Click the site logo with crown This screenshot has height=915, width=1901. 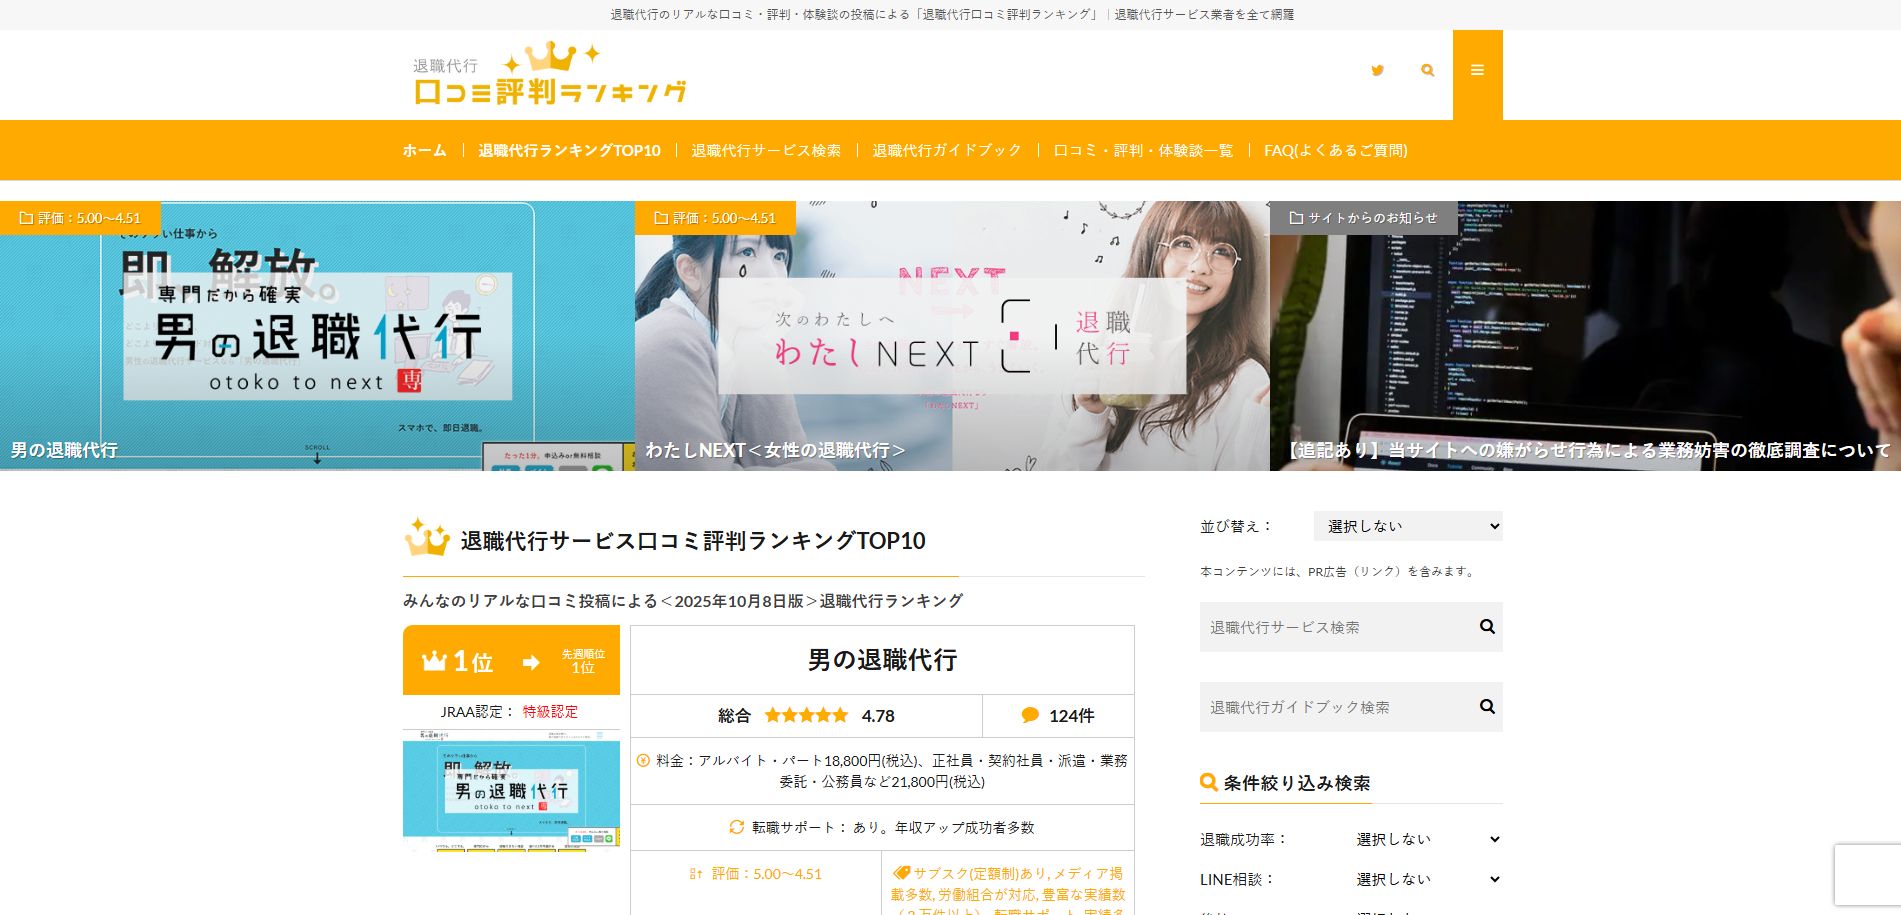(549, 75)
